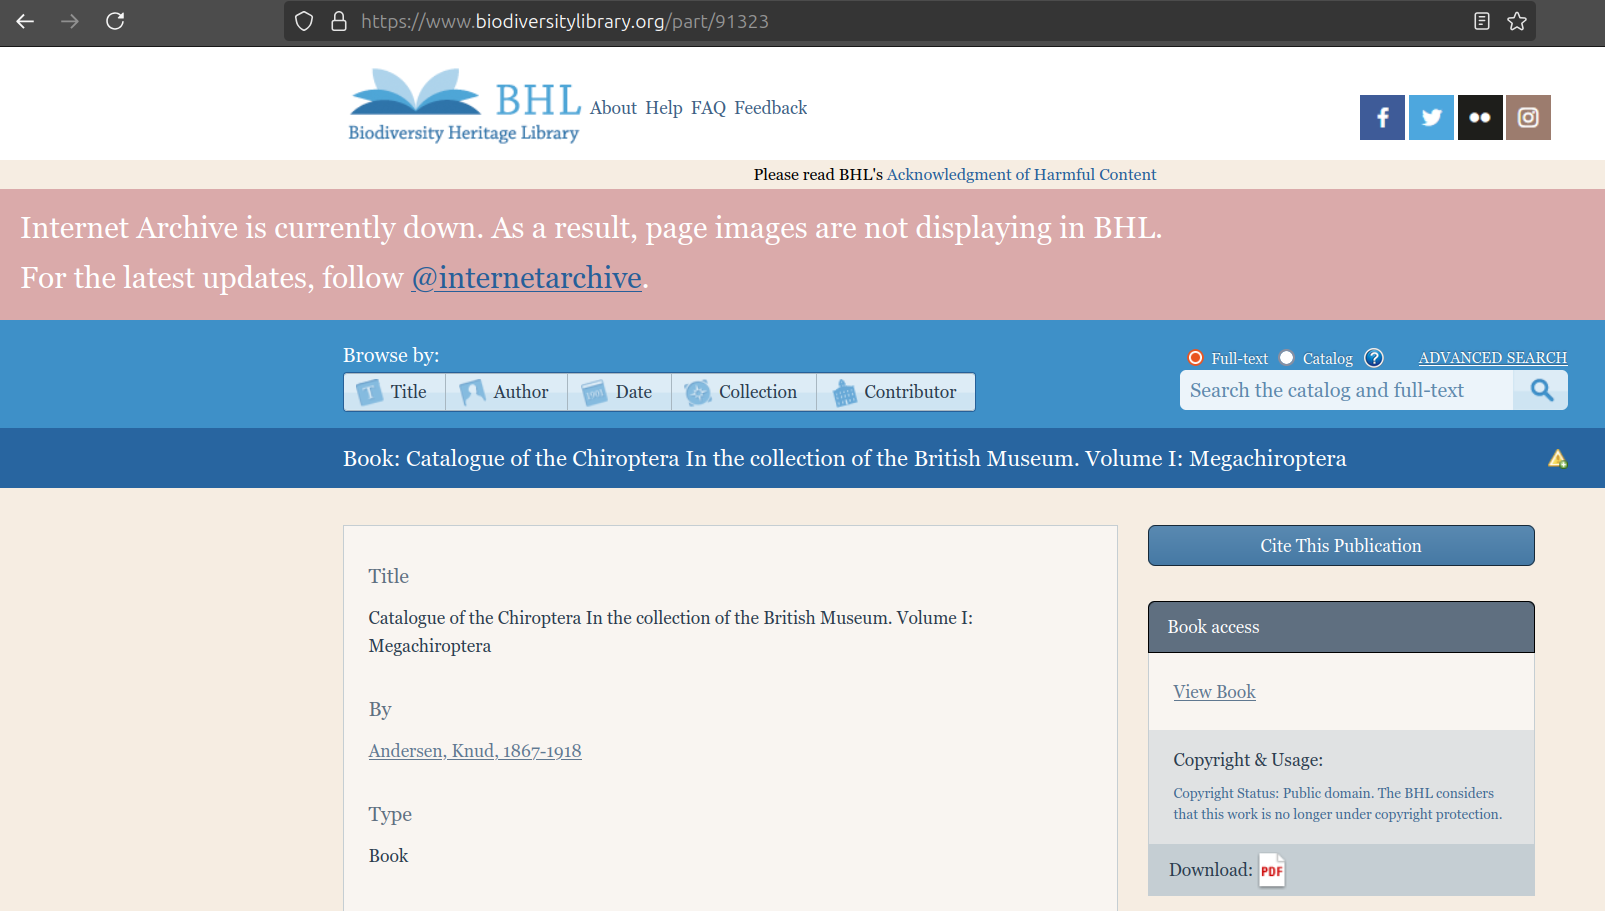The image size is (1605, 911).
Task: Browse by Collection
Action: 743,391
